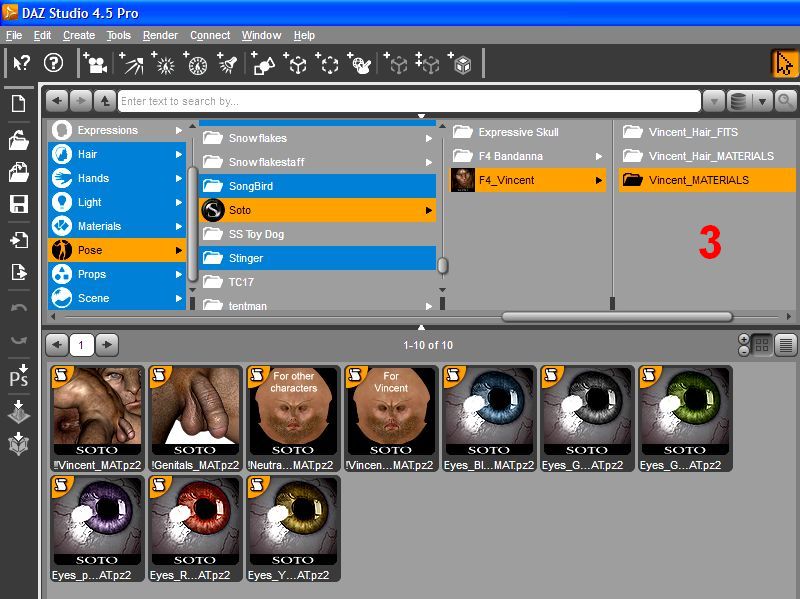The width and height of the screenshot is (800, 599).
Task: Add a new linear point light (ringed icon)
Action: pyautogui.click(x=195, y=63)
